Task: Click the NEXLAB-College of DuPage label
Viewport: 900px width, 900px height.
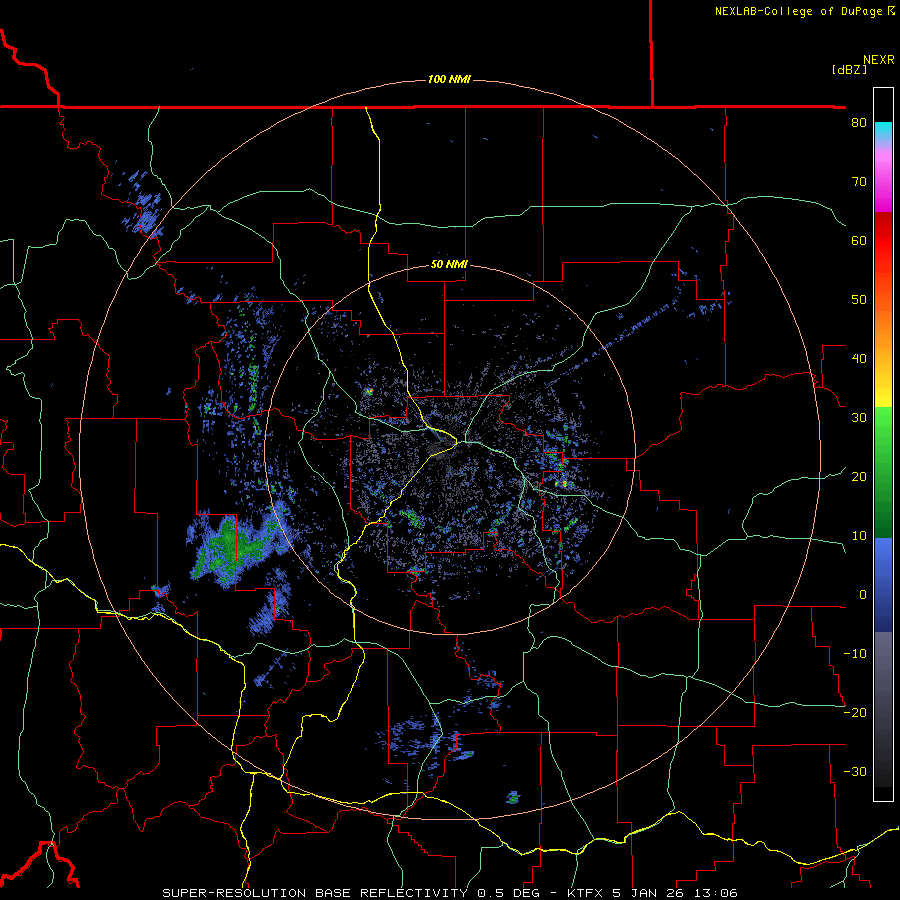Action: point(804,11)
